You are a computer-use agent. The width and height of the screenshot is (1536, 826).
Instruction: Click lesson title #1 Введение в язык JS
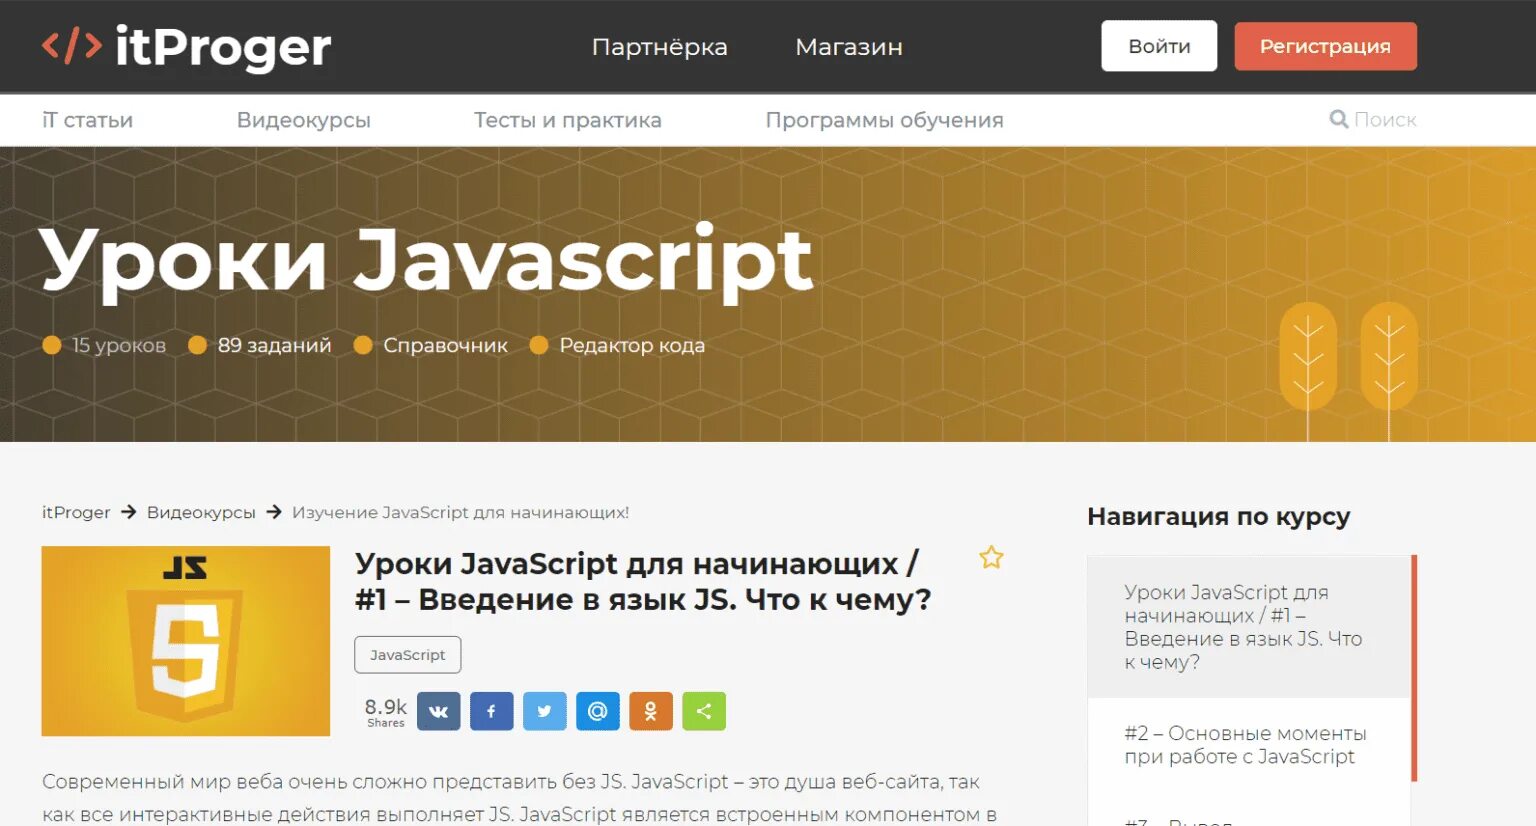[x=643, y=582]
